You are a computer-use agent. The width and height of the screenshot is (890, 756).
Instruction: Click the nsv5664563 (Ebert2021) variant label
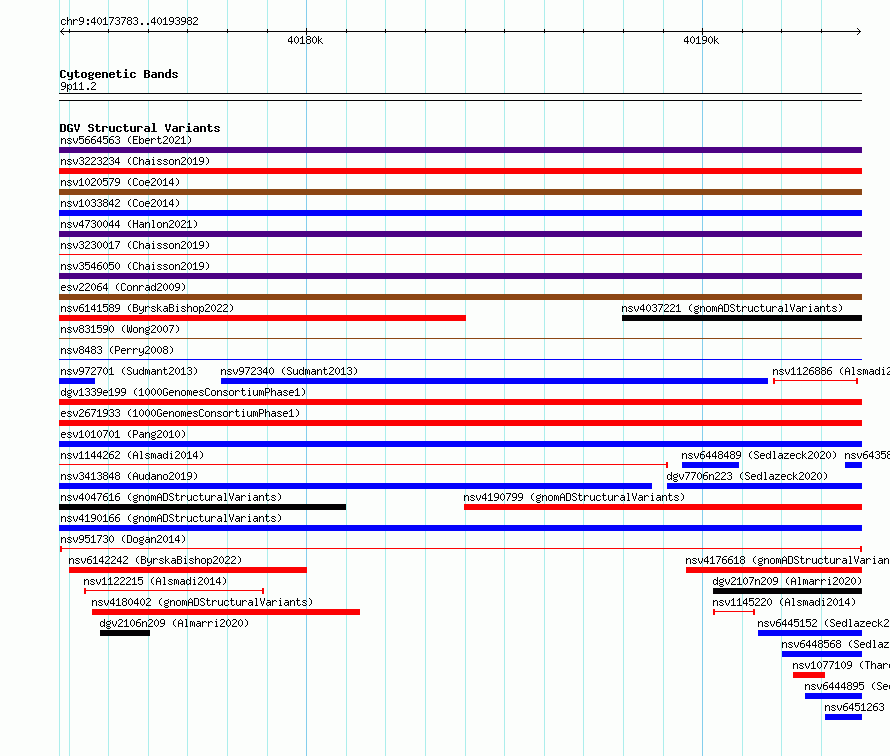tap(126, 140)
